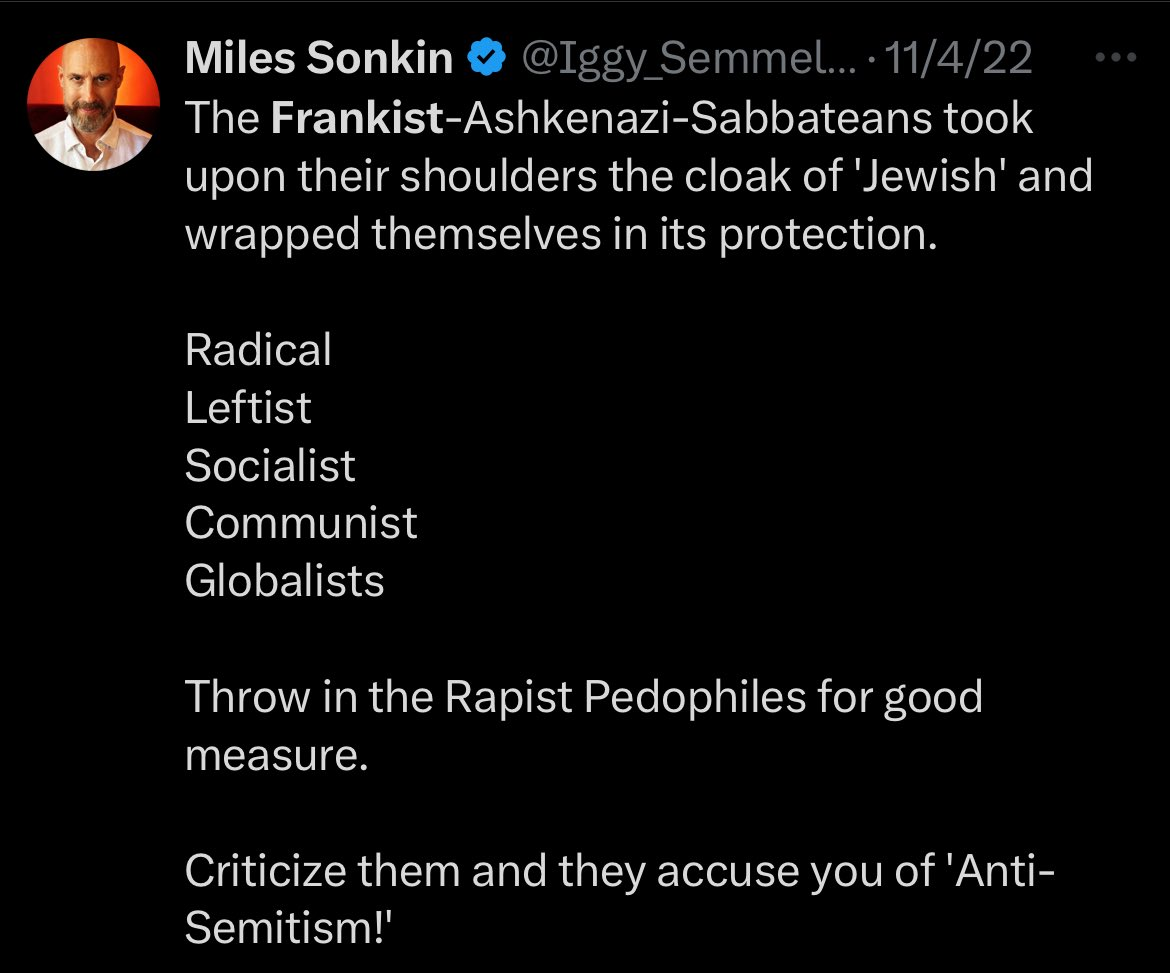Click the blue verified checkmark badge
The width and height of the screenshot is (1170, 973).
[x=488, y=60]
